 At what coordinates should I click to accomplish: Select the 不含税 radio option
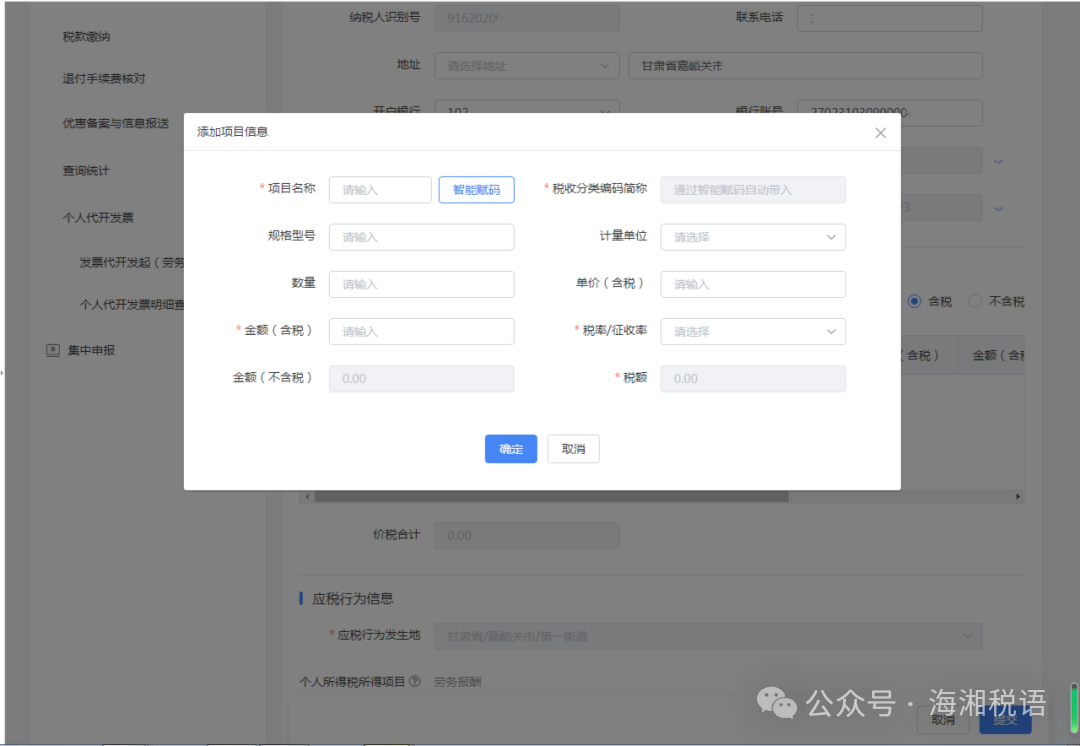975,300
